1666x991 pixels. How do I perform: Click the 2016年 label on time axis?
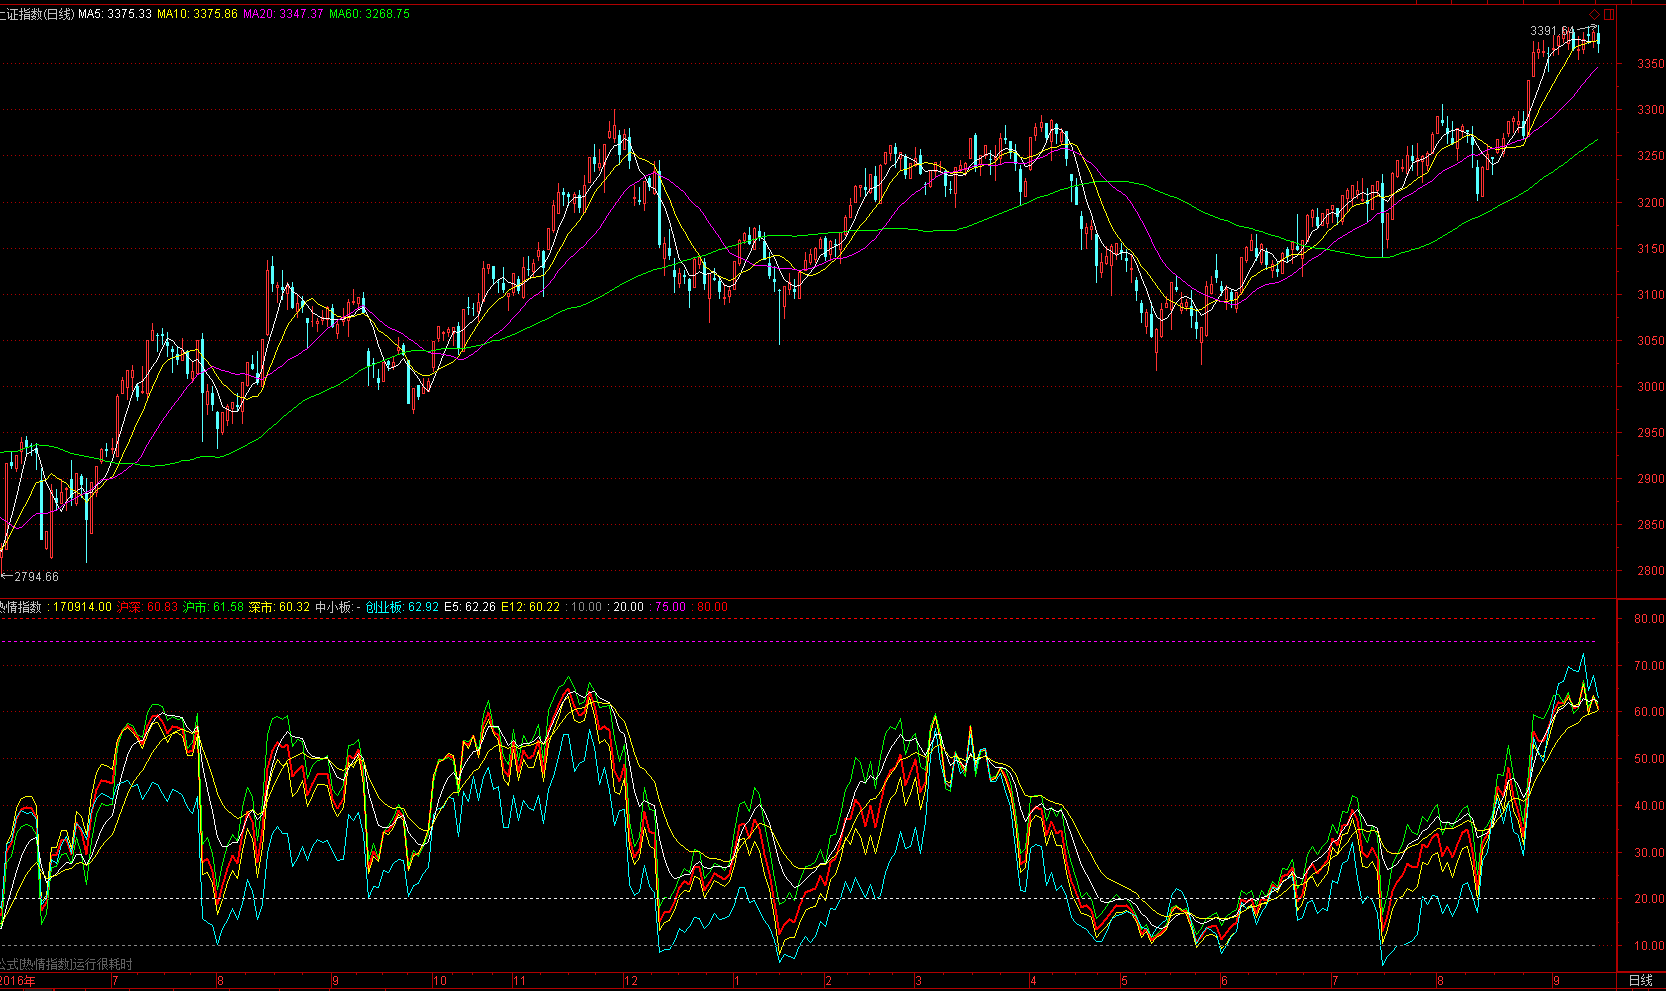[17, 981]
